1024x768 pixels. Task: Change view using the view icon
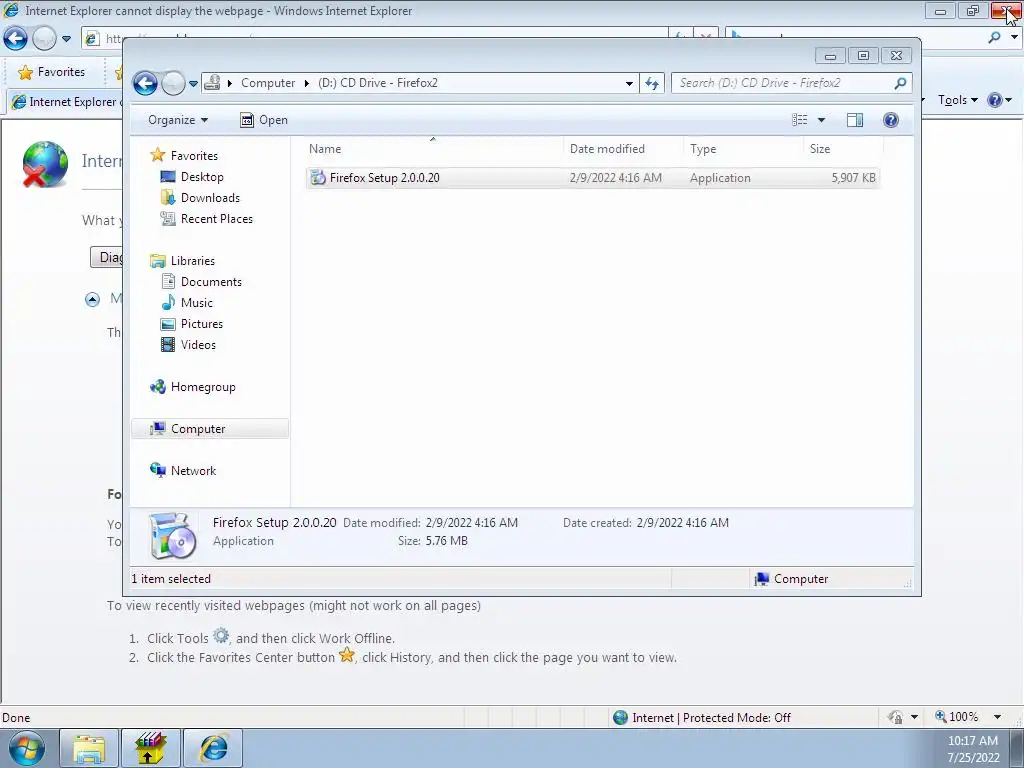tap(799, 120)
